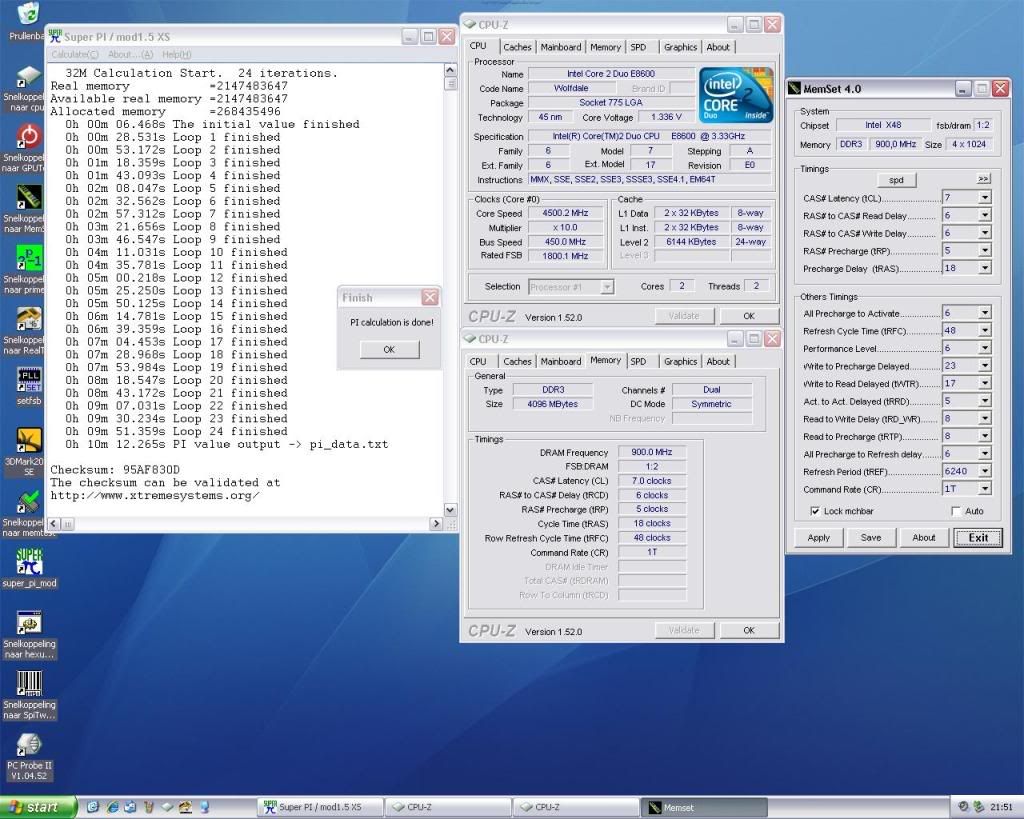Click the Super PI horizontal scrollbar right arrow
1024x819 pixels.
tap(436, 523)
